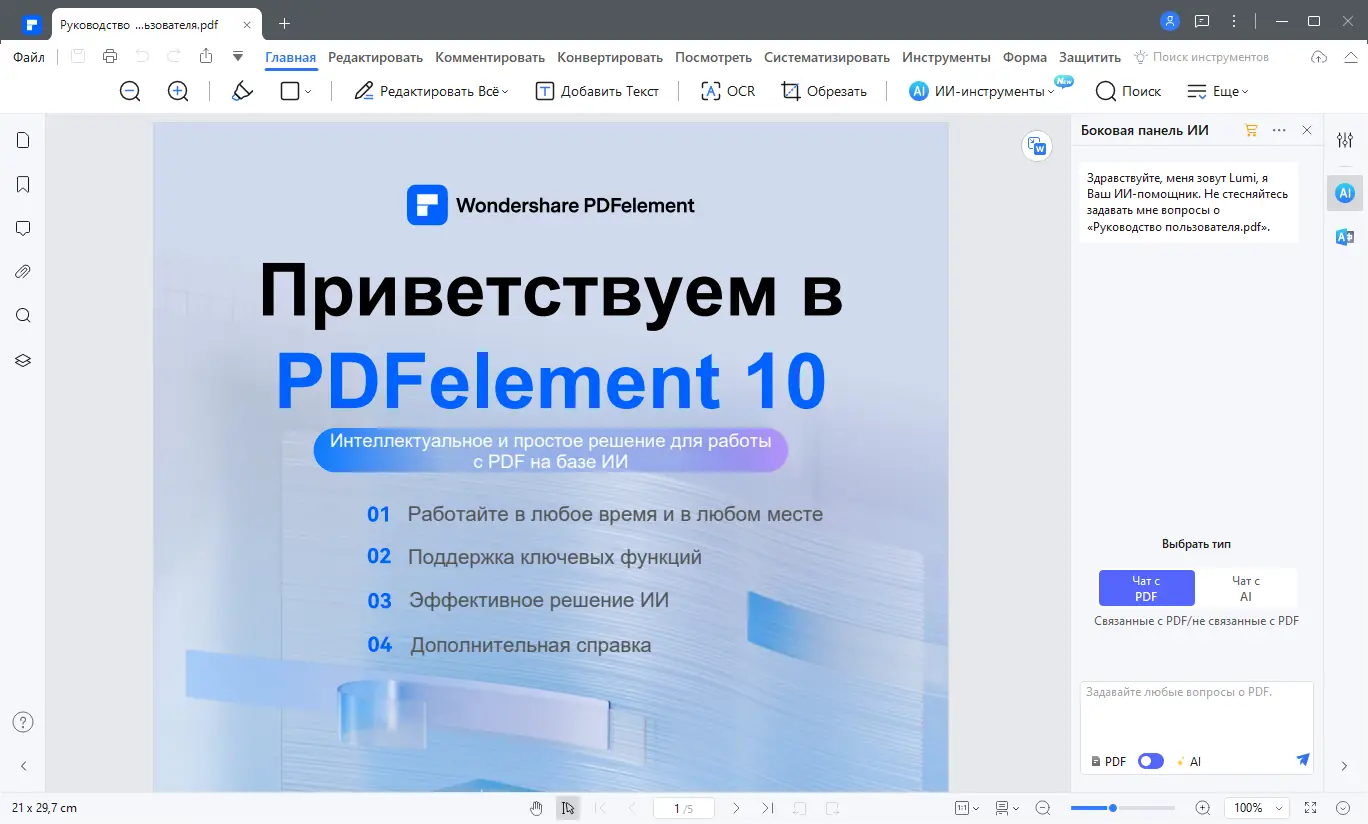Open the Bookmarks panel in left sidebar

(x=22, y=184)
